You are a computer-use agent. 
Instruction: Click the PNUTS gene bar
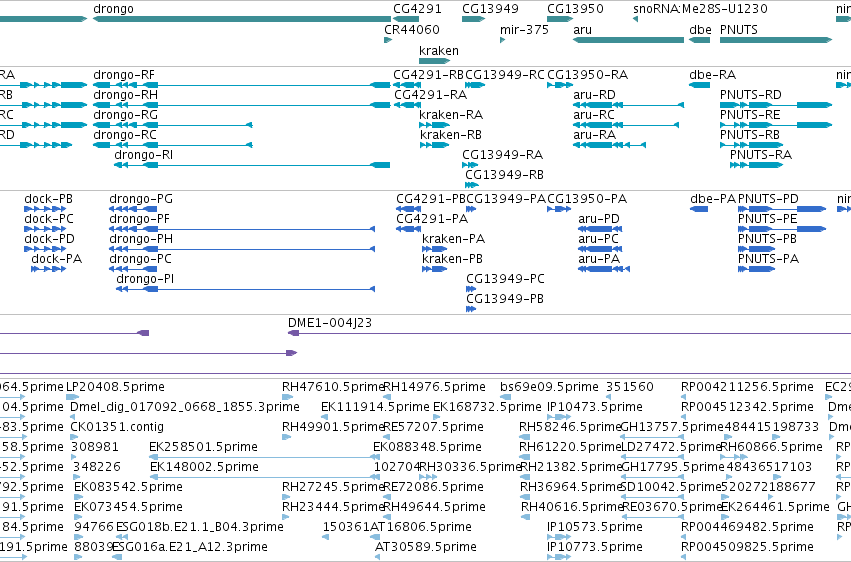coord(776,40)
